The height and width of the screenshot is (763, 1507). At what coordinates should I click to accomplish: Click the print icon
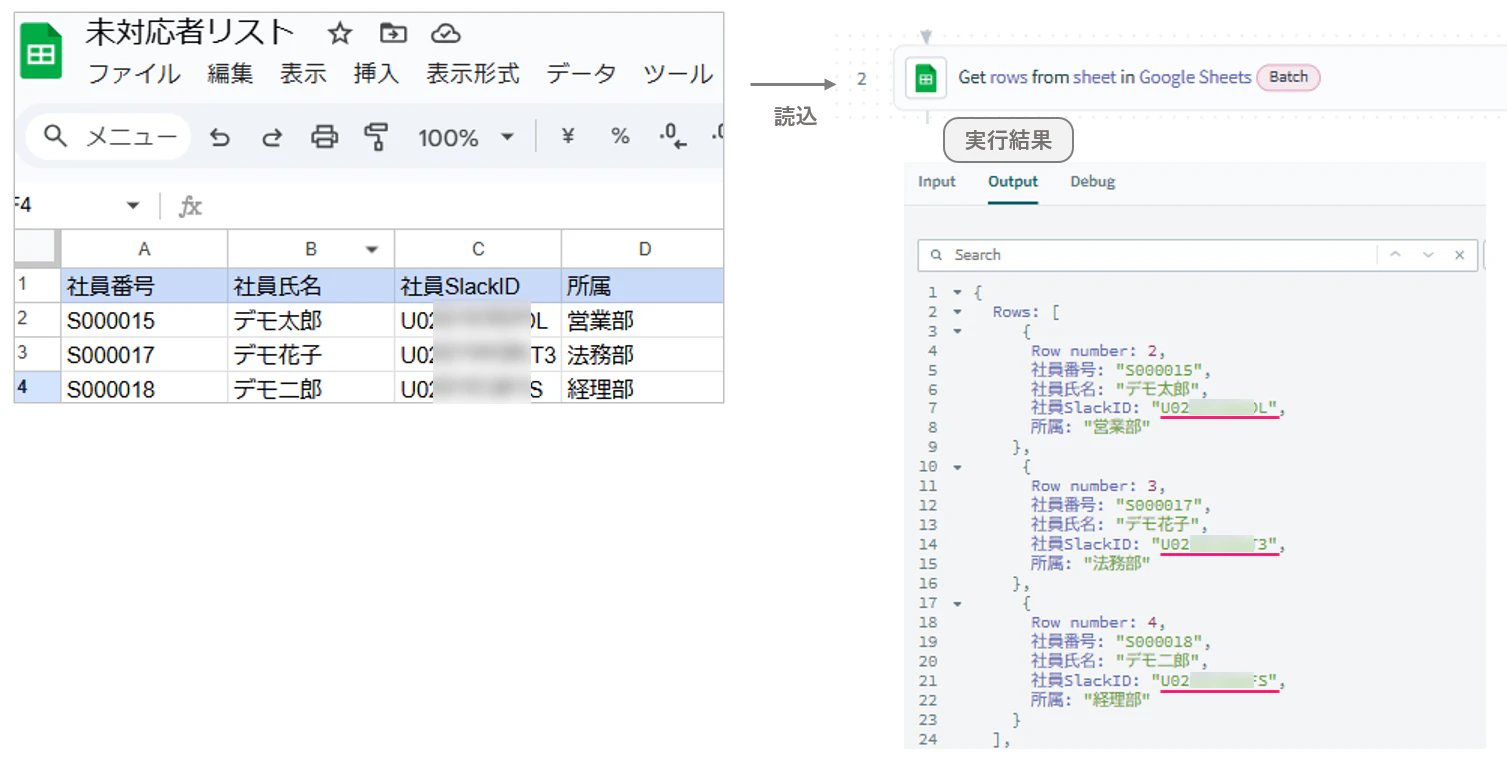[x=324, y=137]
